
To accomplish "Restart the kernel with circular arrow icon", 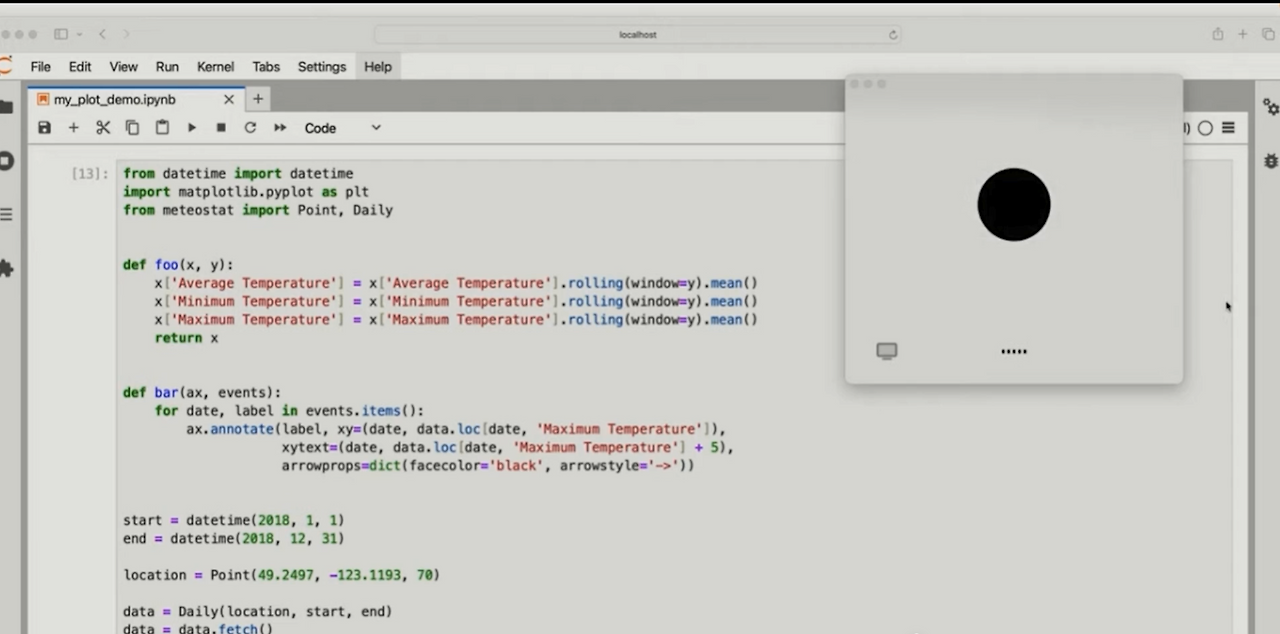I will click(250, 128).
